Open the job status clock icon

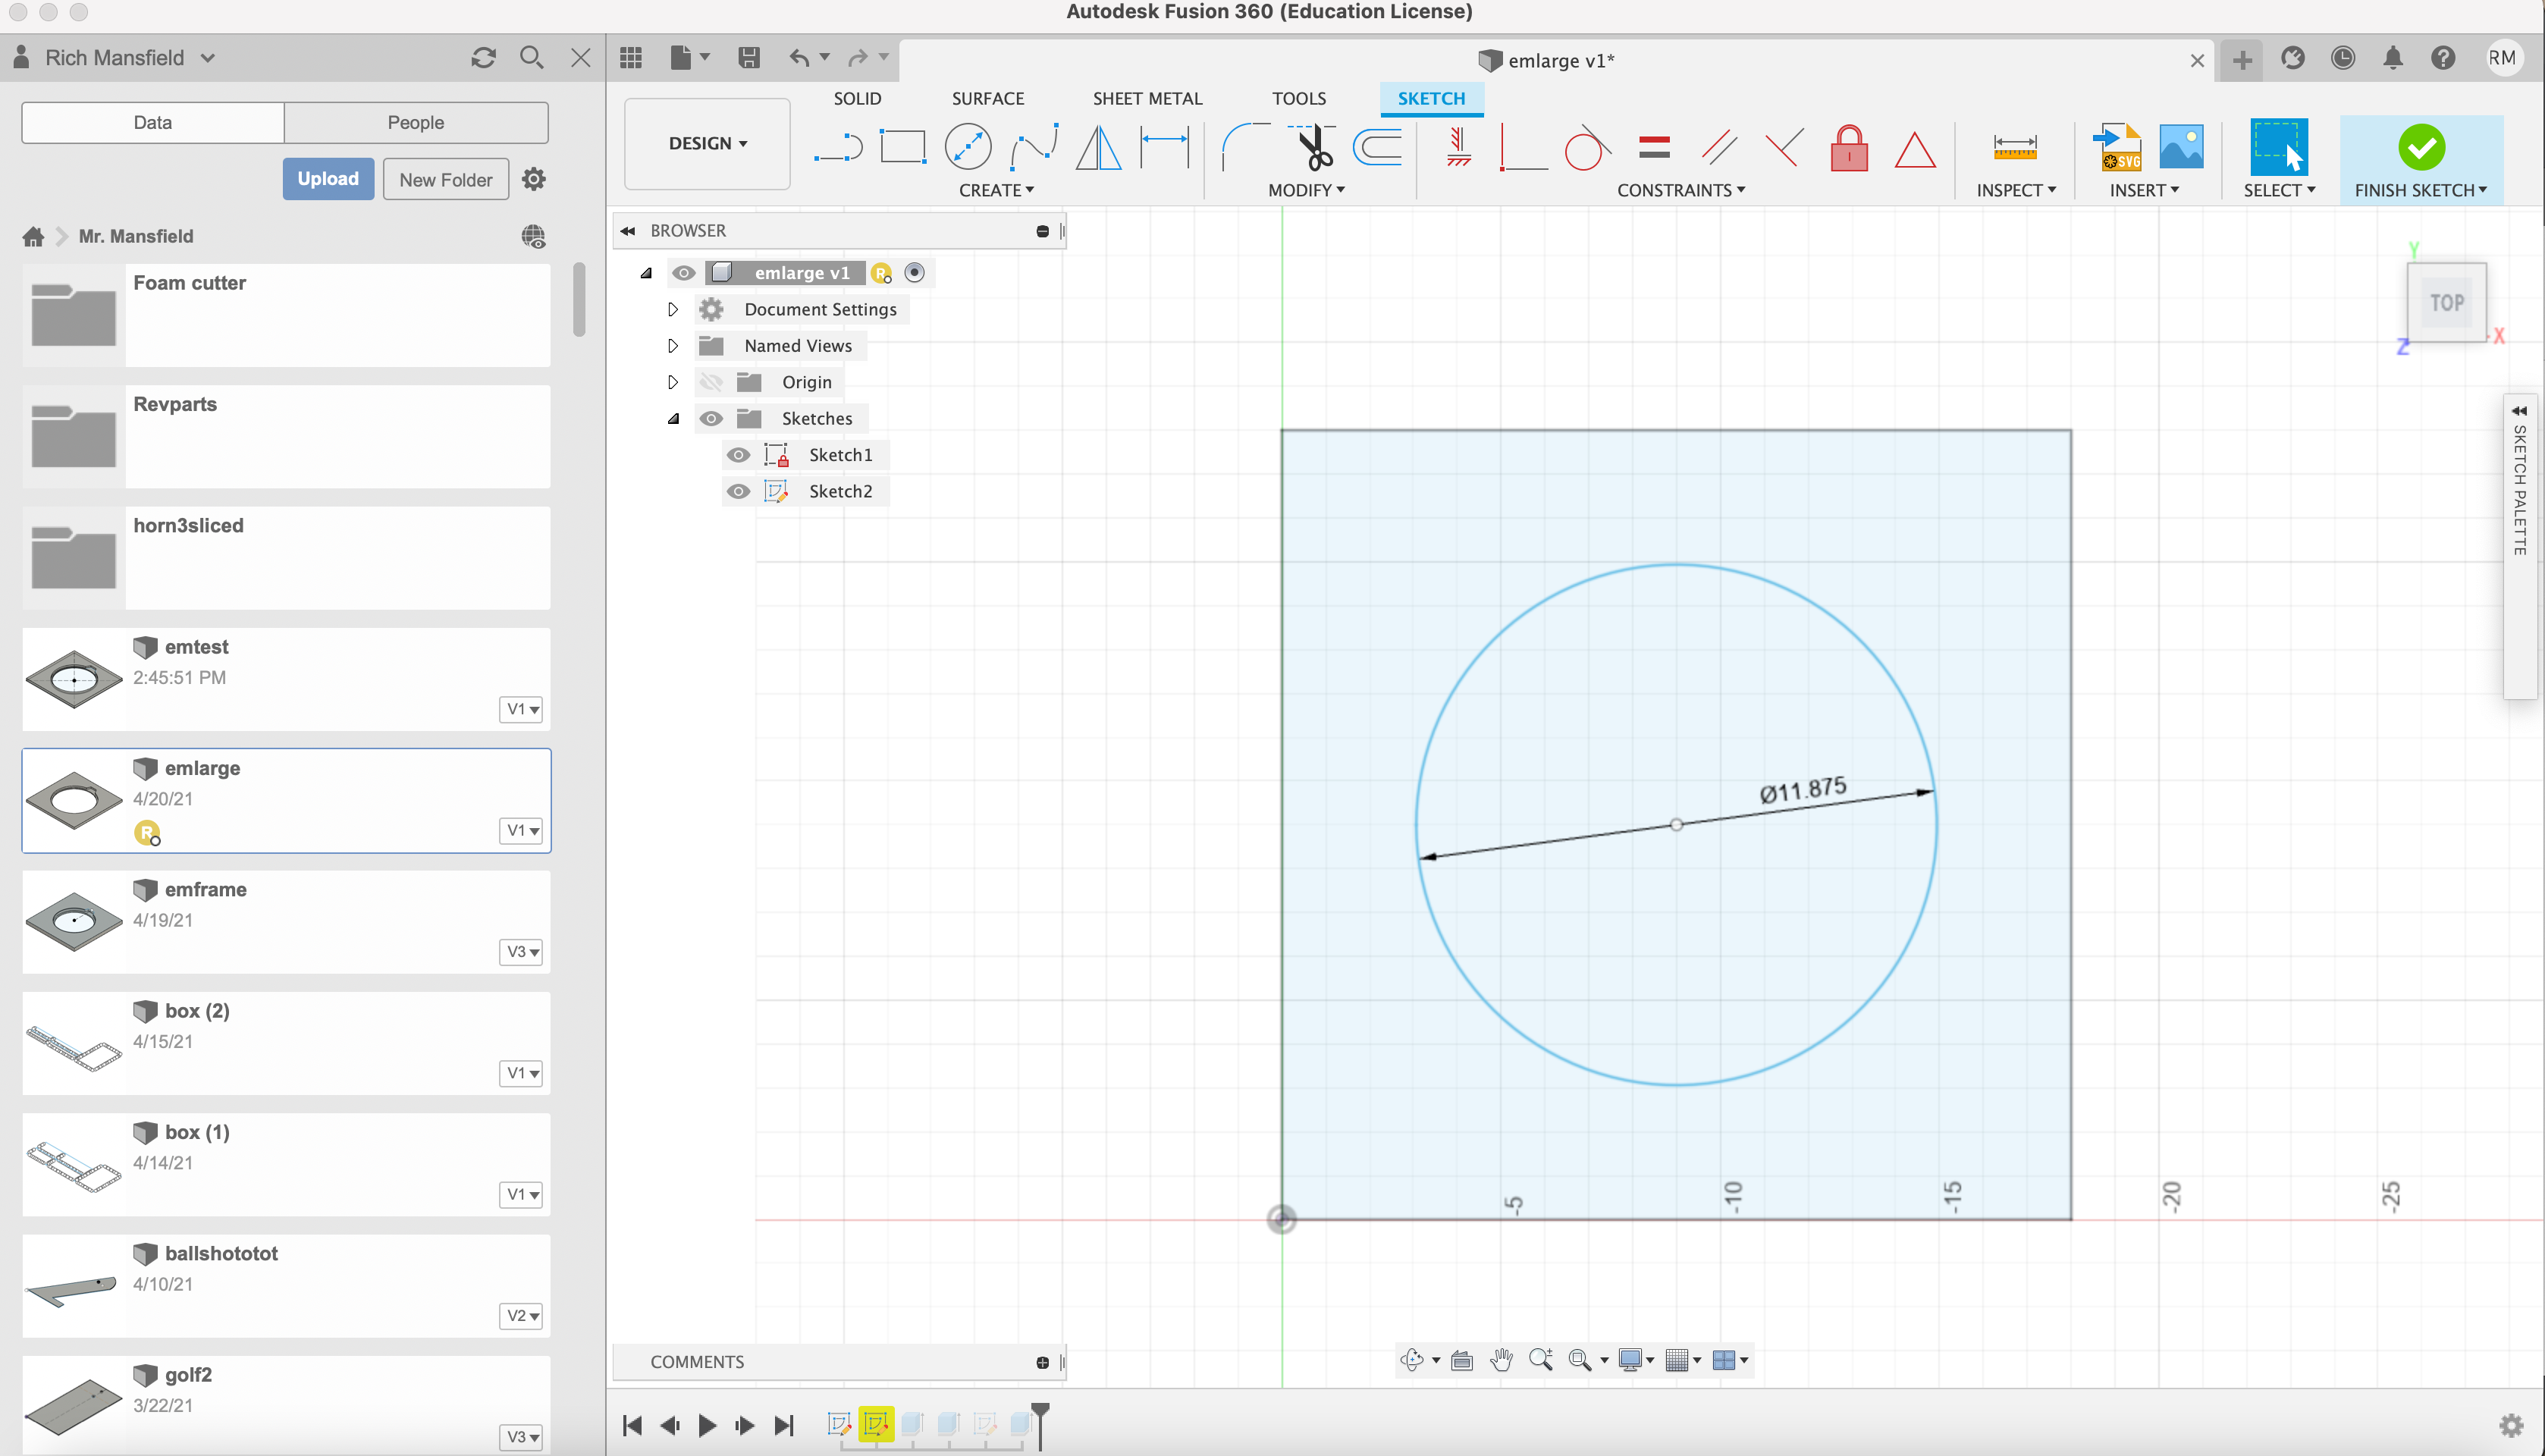(x=2343, y=58)
